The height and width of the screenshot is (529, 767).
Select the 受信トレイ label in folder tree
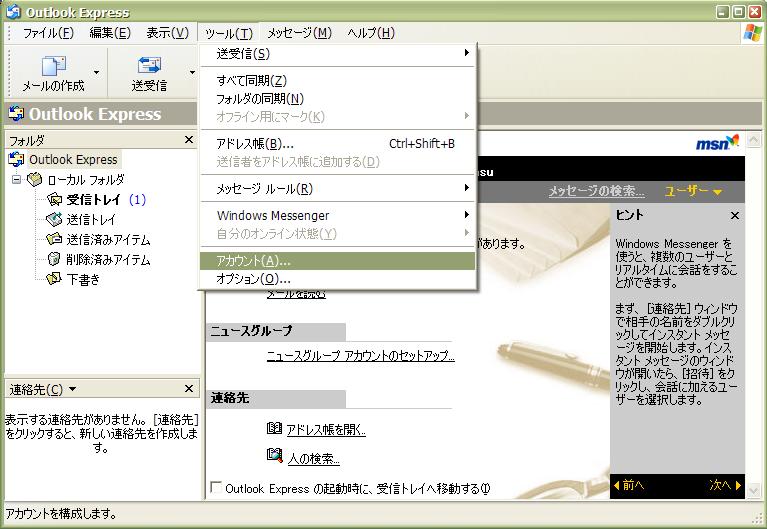pos(93,200)
